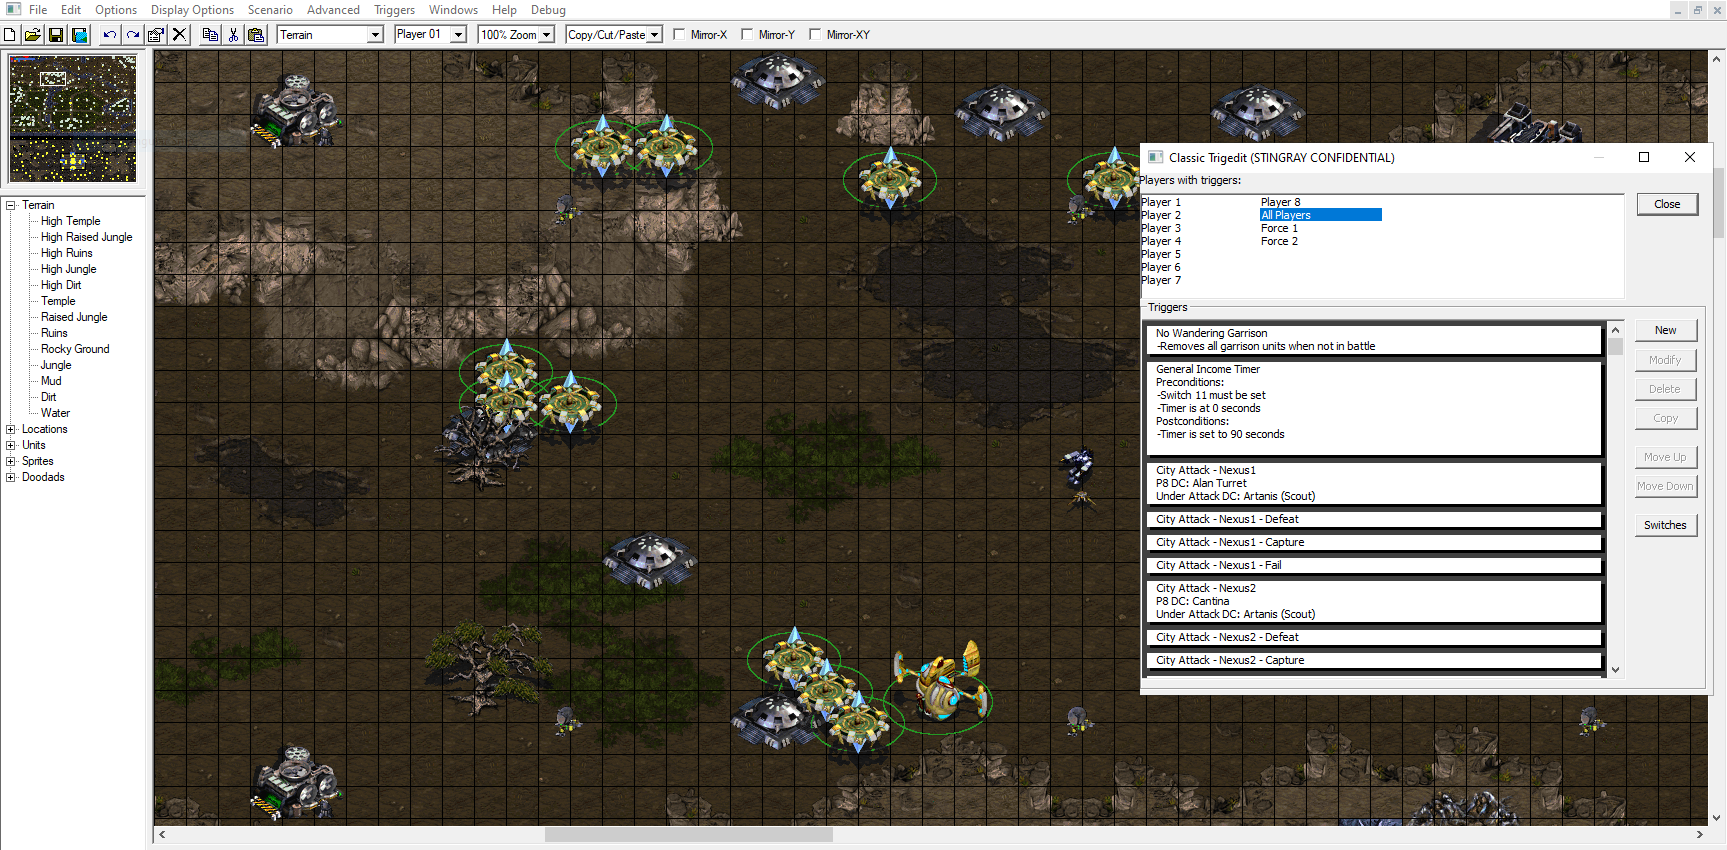
Task: Click the Modify trigger button
Action: tap(1665, 360)
